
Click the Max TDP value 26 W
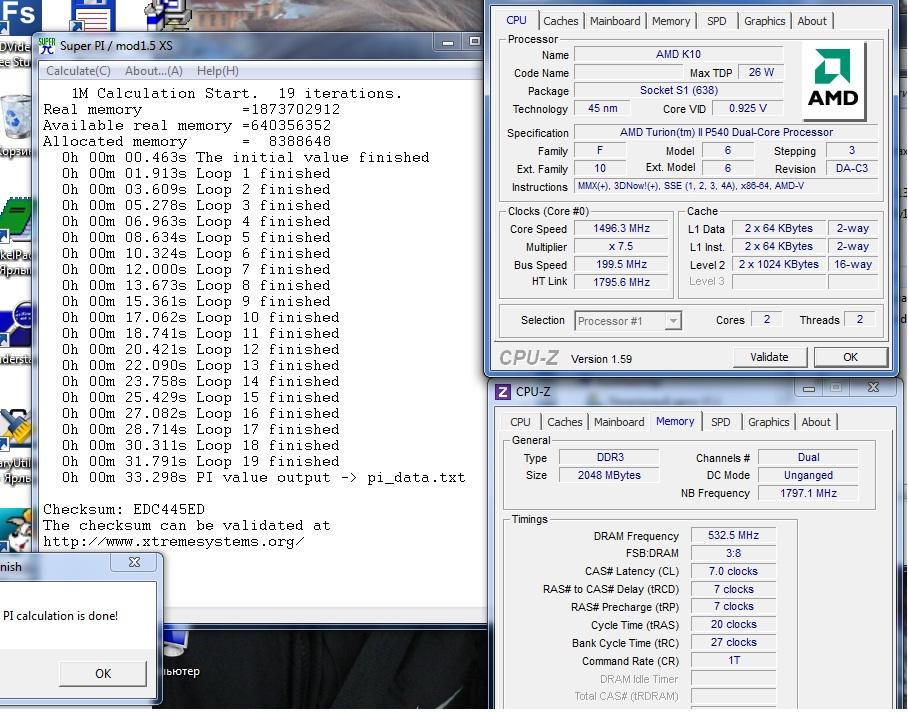[761, 72]
